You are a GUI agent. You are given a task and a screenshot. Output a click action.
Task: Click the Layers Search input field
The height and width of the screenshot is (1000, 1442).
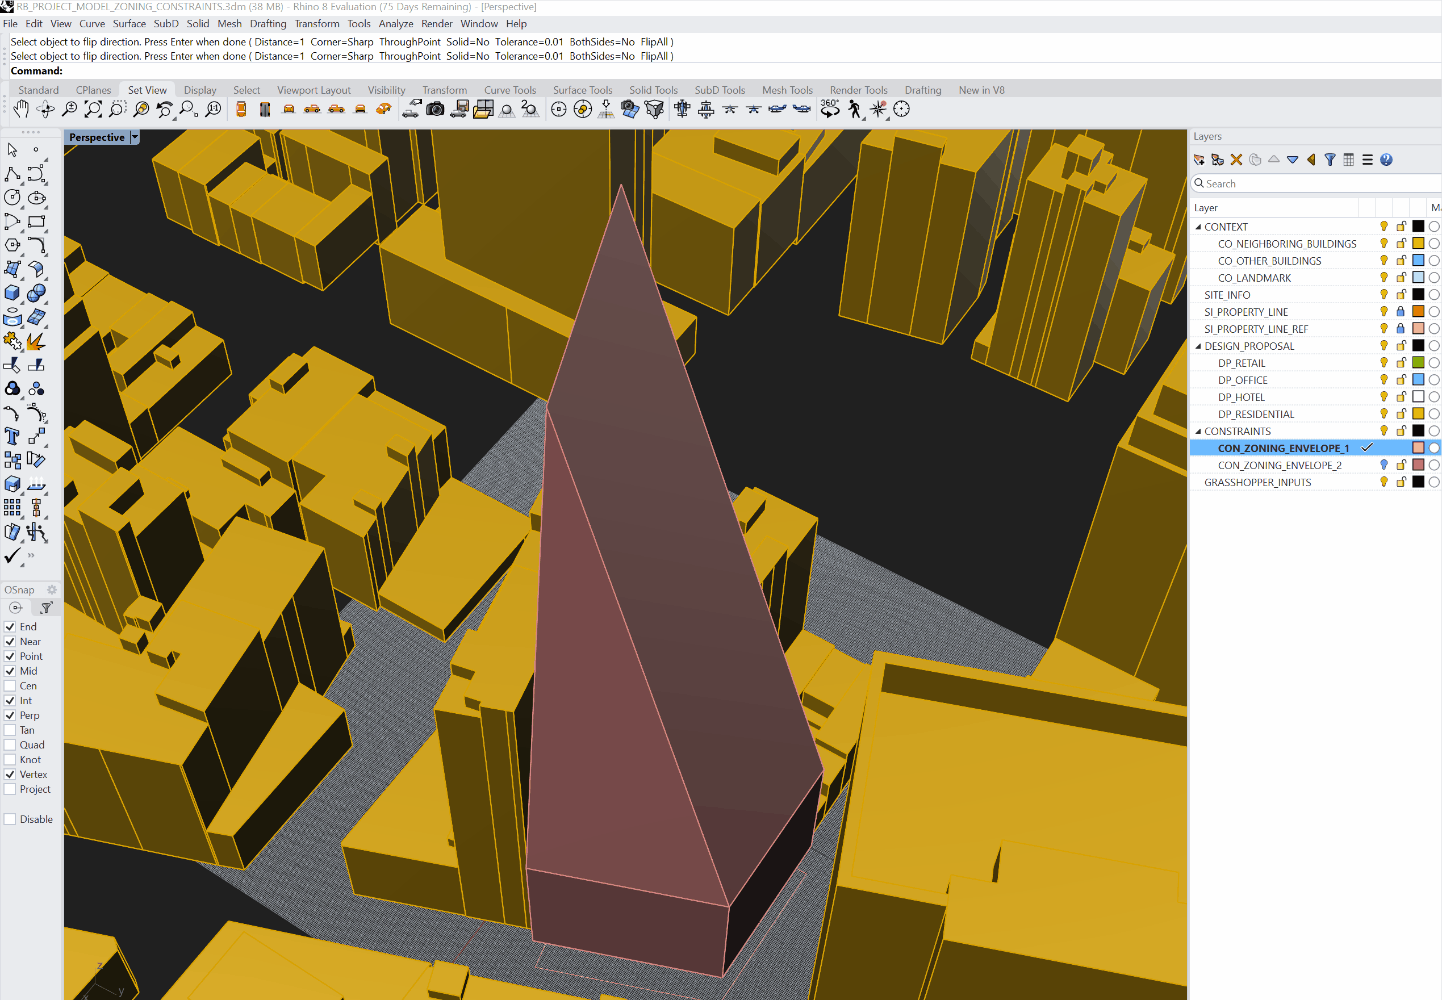pos(1316,184)
